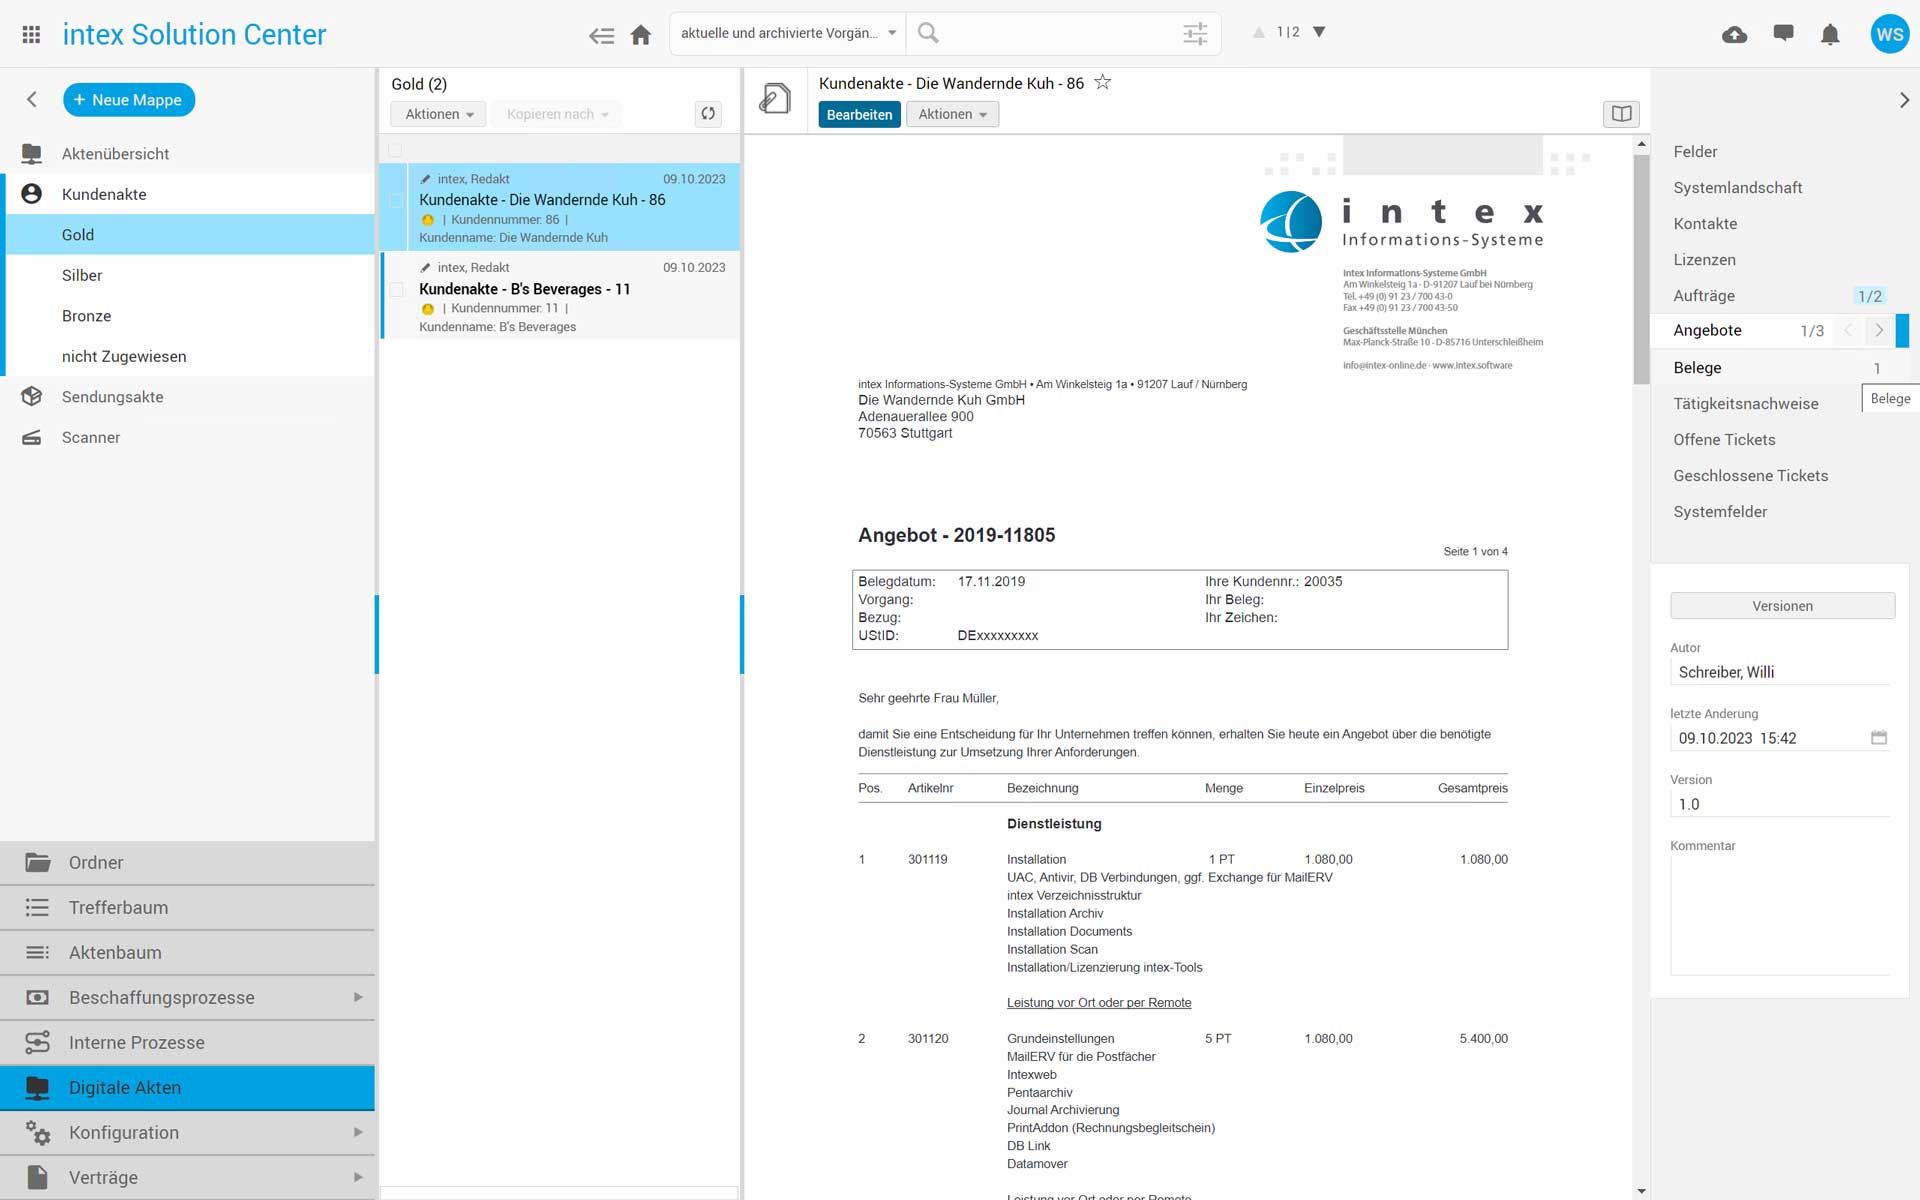Open the chat messages icon
Screen dimensions: 1920x1200
(x=1783, y=33)
